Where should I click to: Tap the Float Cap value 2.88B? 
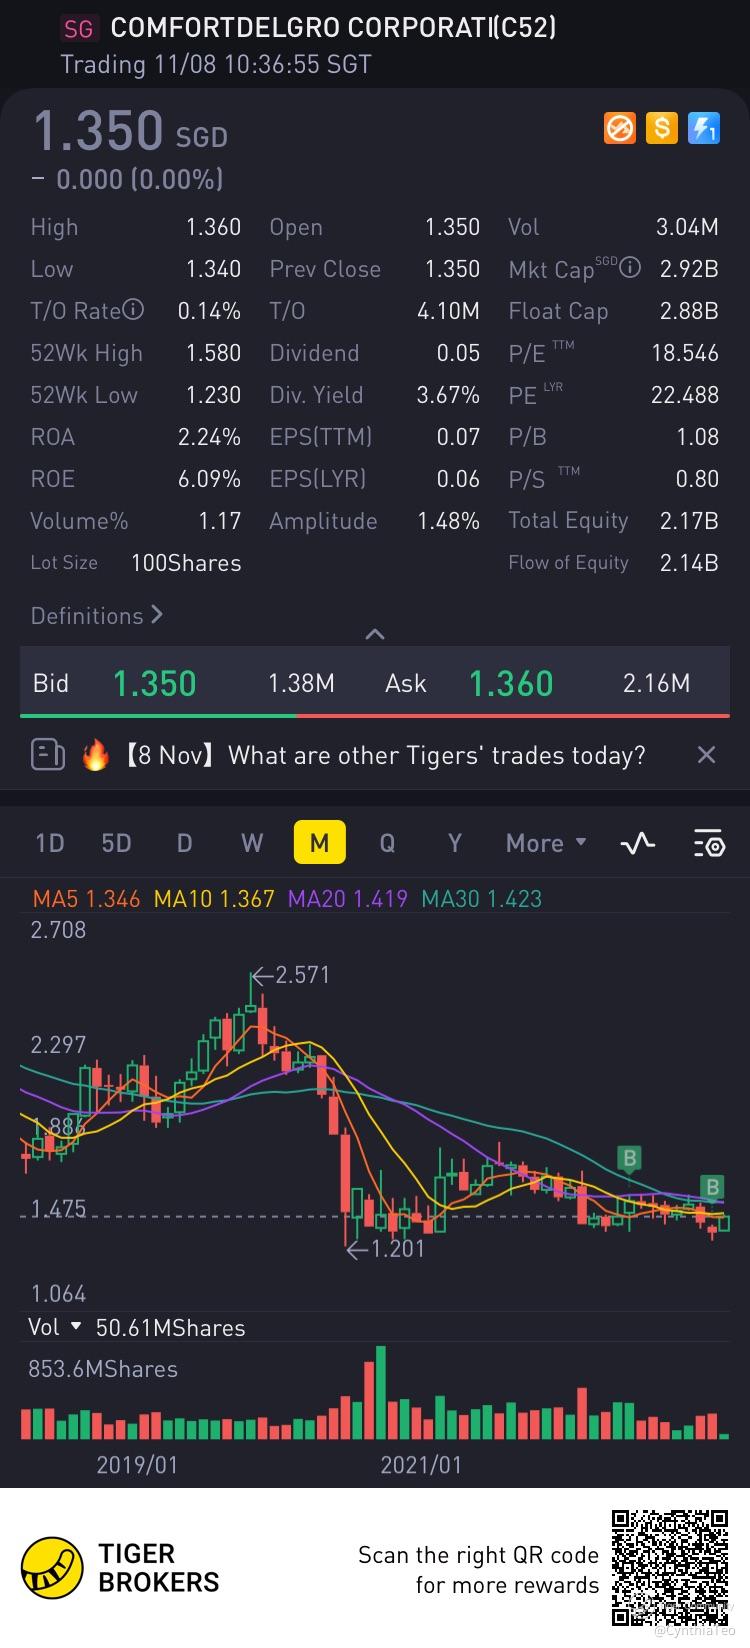point(689,311)
